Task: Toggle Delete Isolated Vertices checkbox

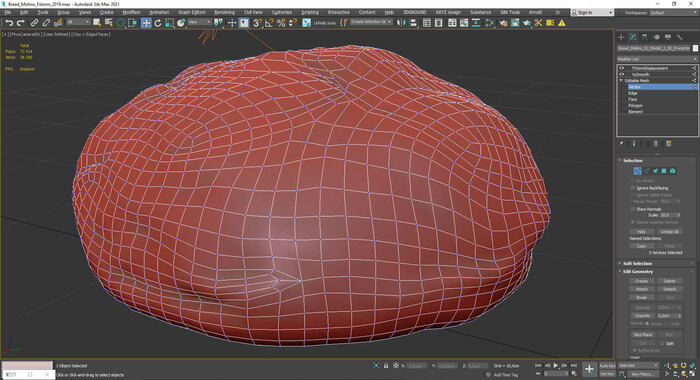Action: (x=633, y=222)
